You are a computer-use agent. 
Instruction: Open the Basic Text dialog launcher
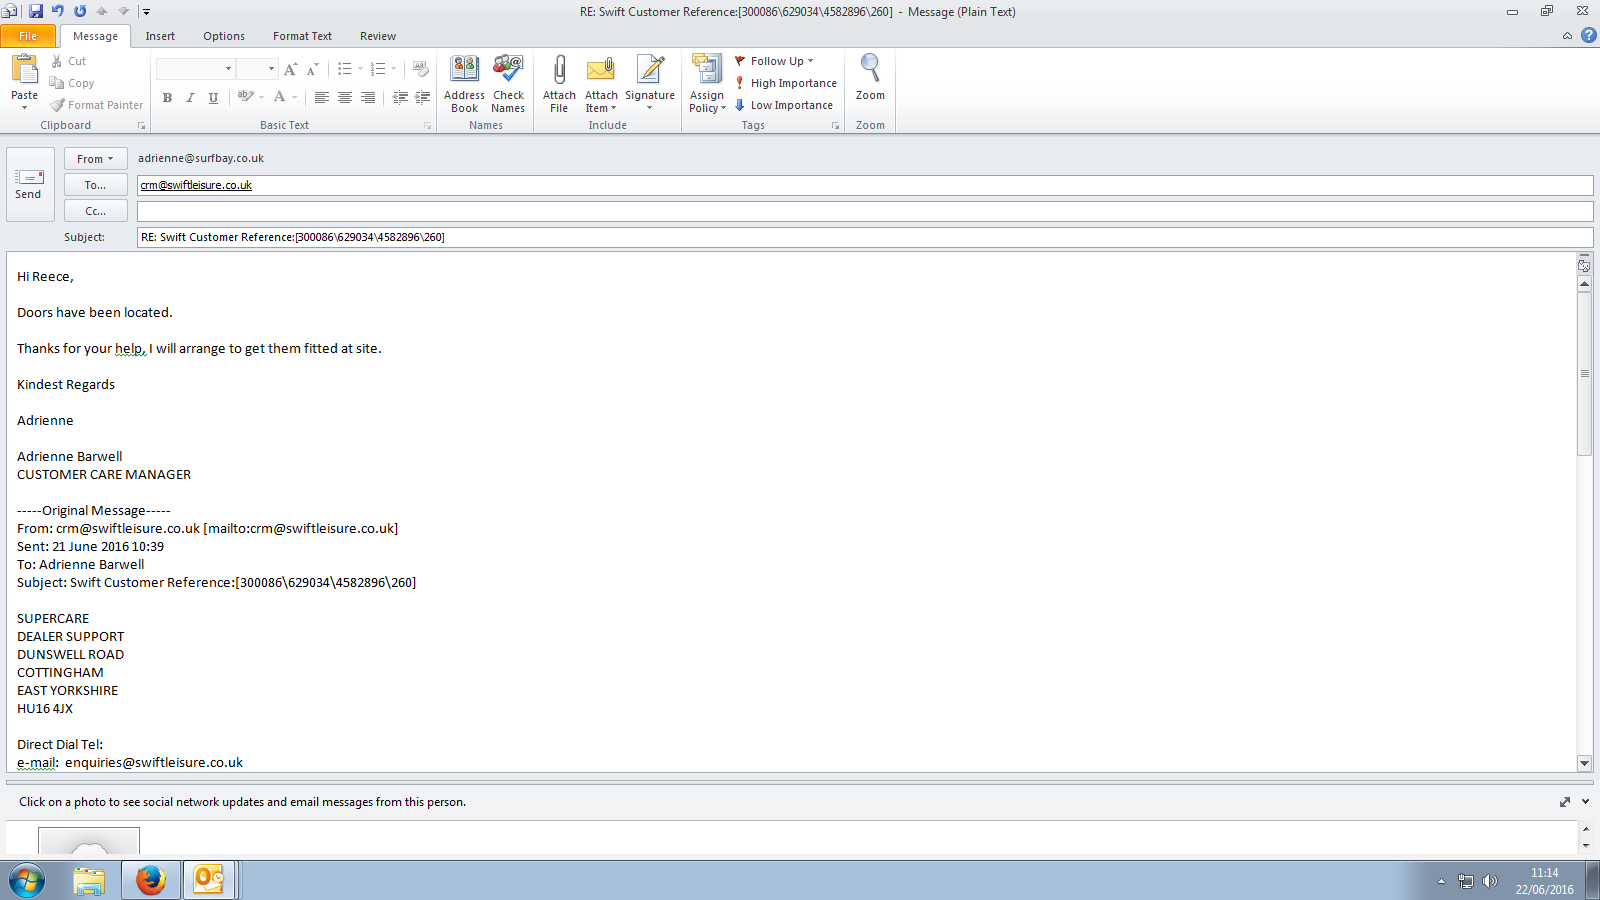[x=427, y=126]
